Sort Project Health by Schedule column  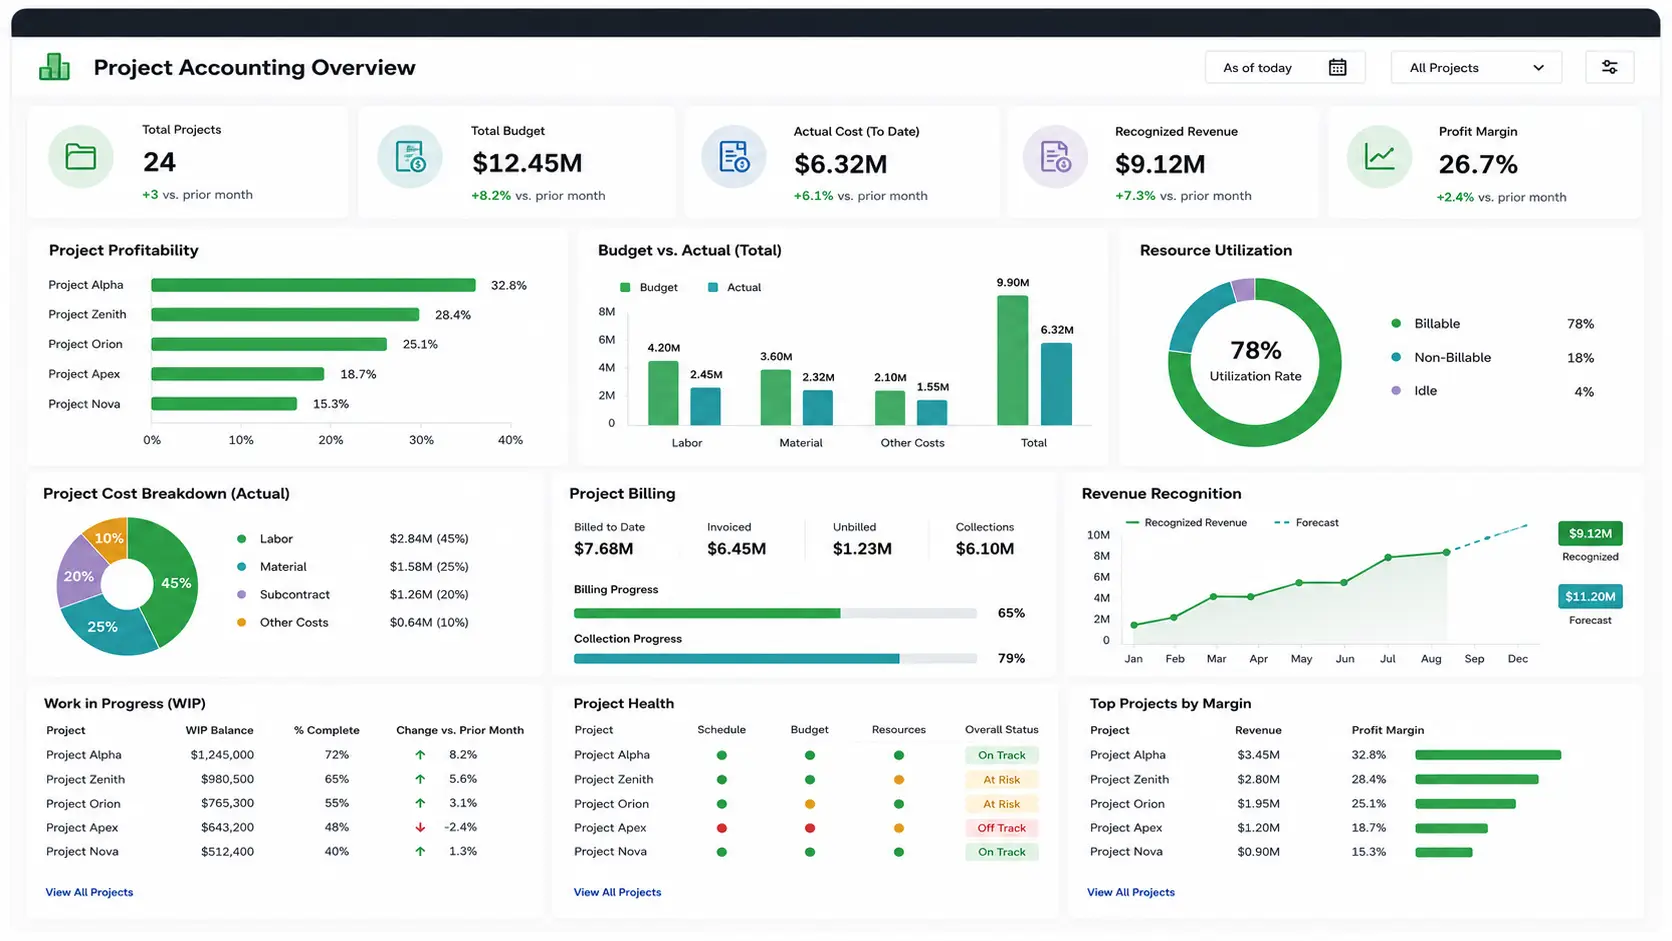click(721, 730)
